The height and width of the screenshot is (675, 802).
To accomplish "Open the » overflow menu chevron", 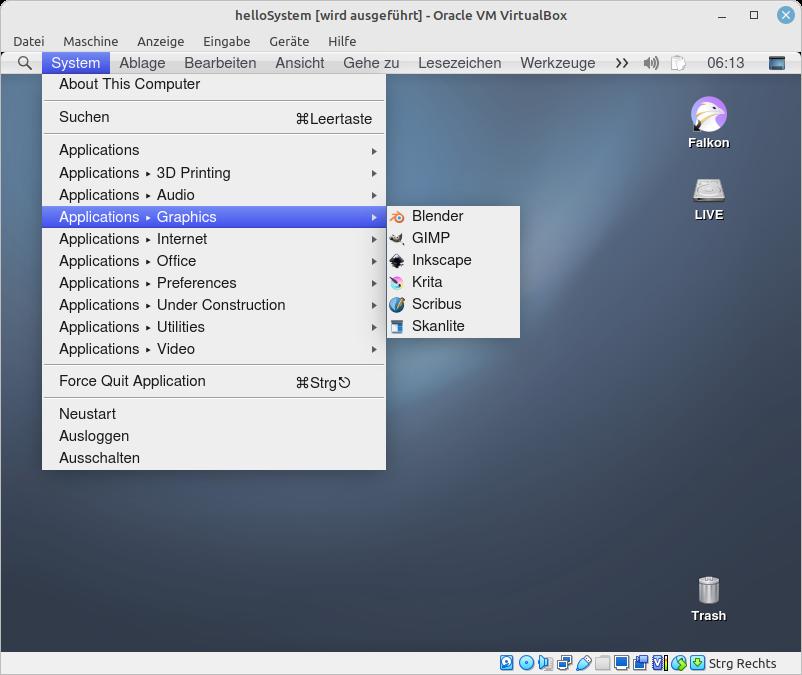I will coord(621,62).
